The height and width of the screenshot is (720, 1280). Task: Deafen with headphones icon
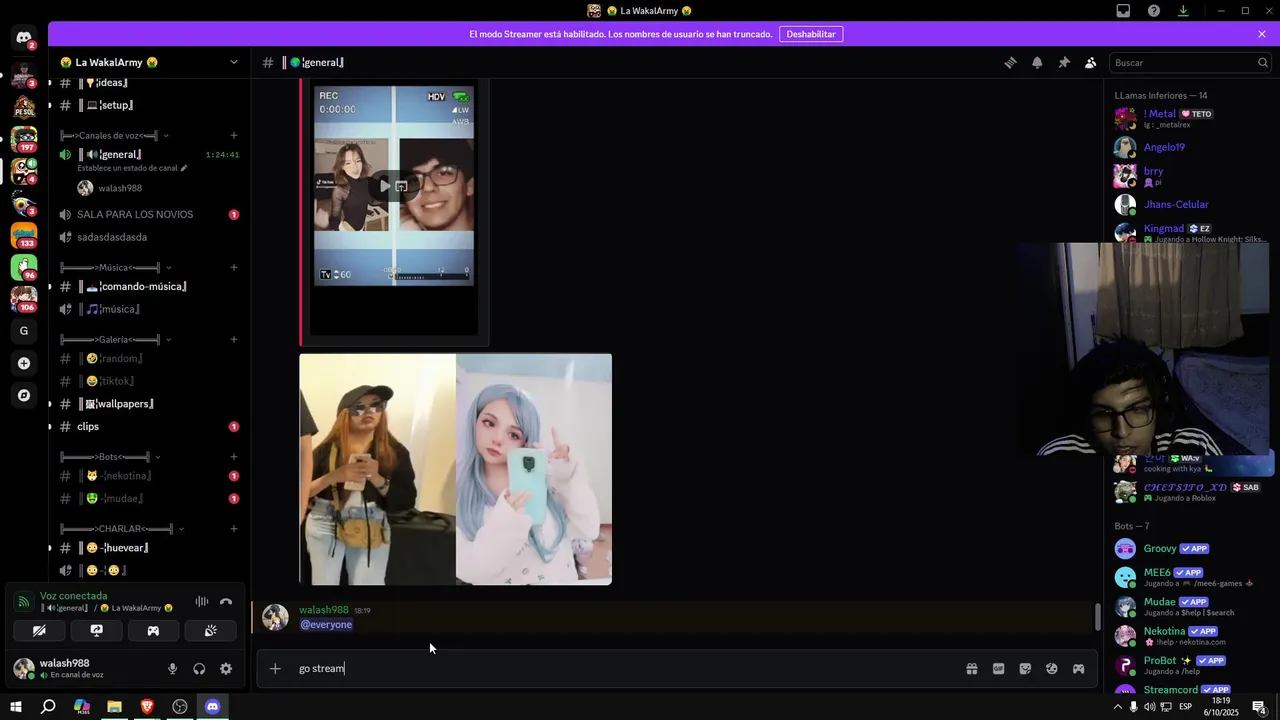pos(199,669)
